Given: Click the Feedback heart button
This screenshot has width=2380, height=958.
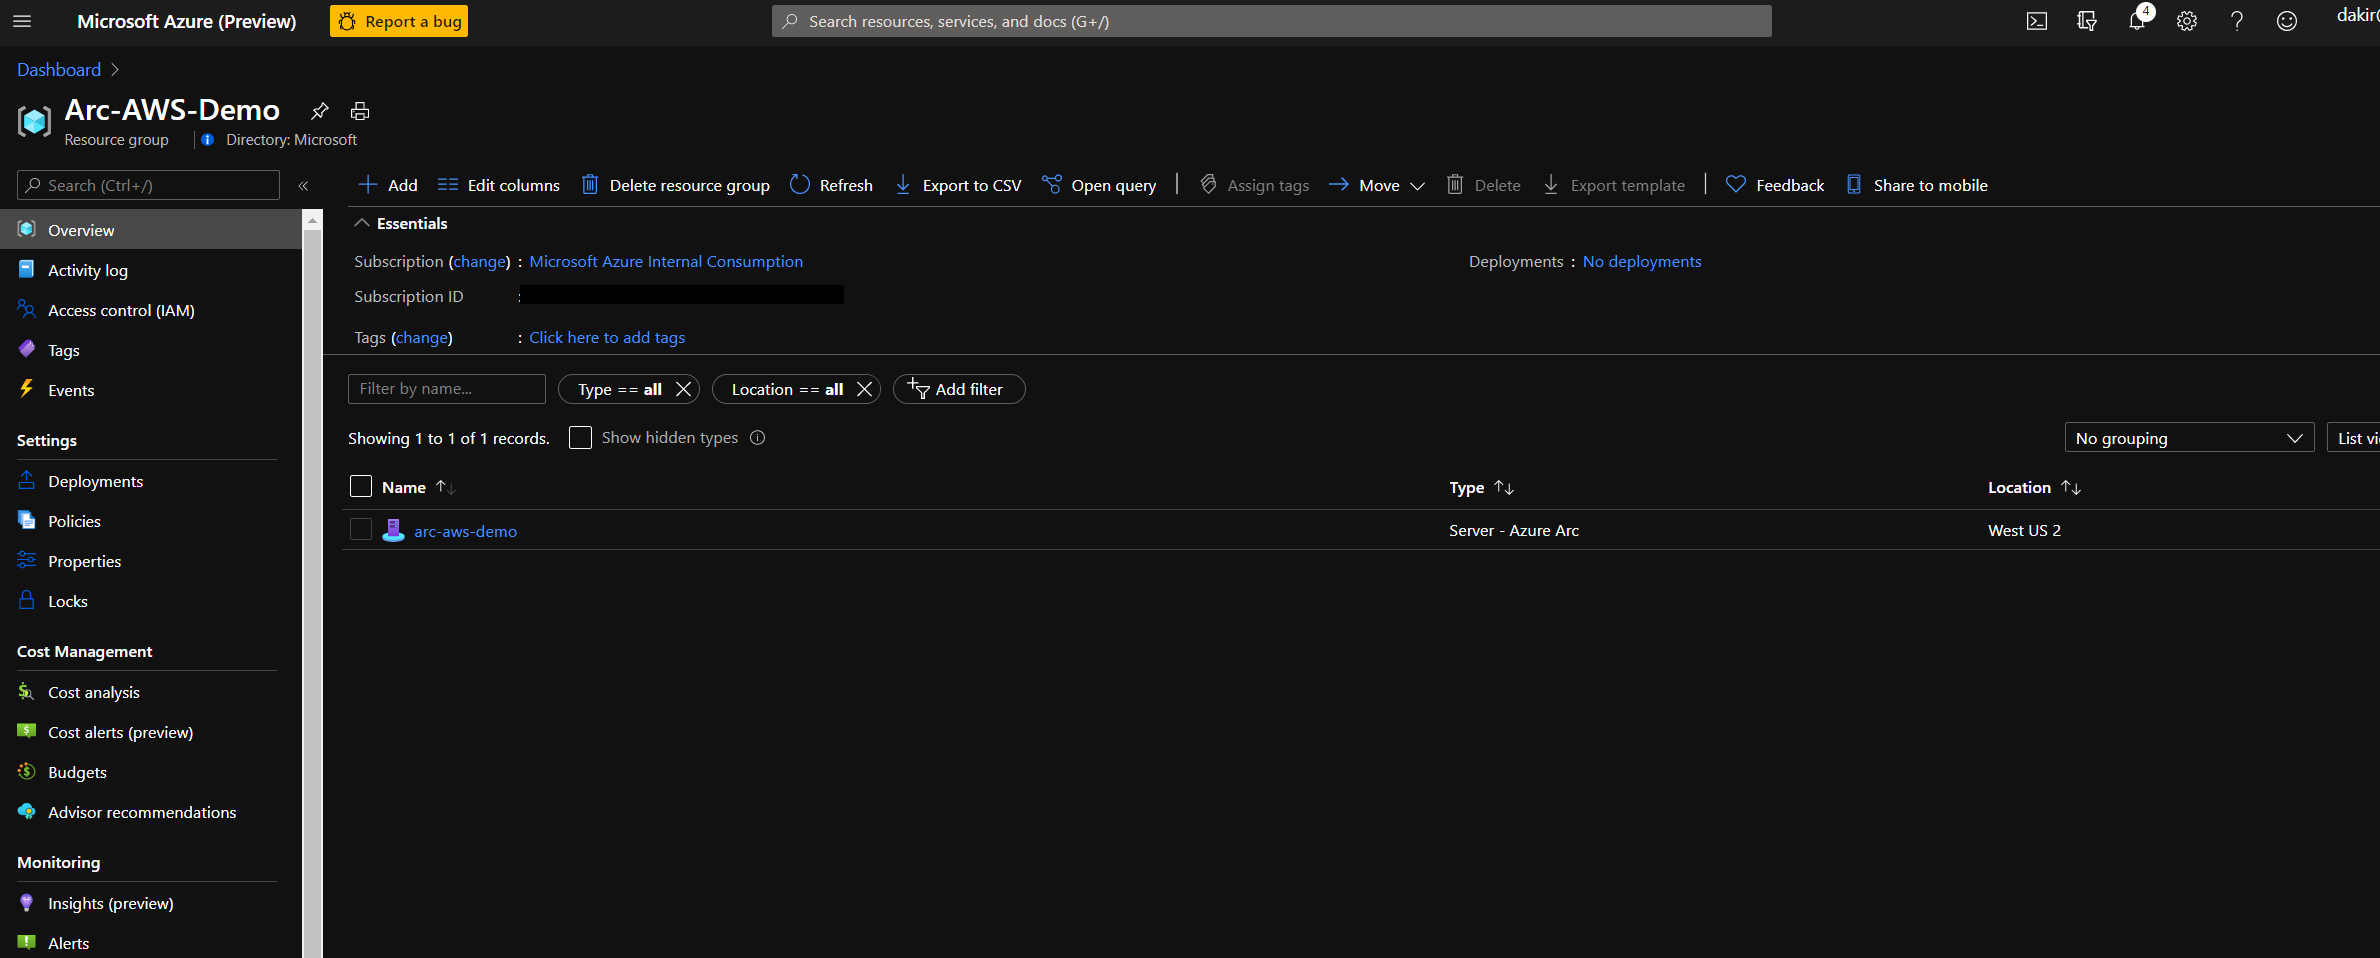Looking at the screenshot, I should click(x=1775, y=185).
